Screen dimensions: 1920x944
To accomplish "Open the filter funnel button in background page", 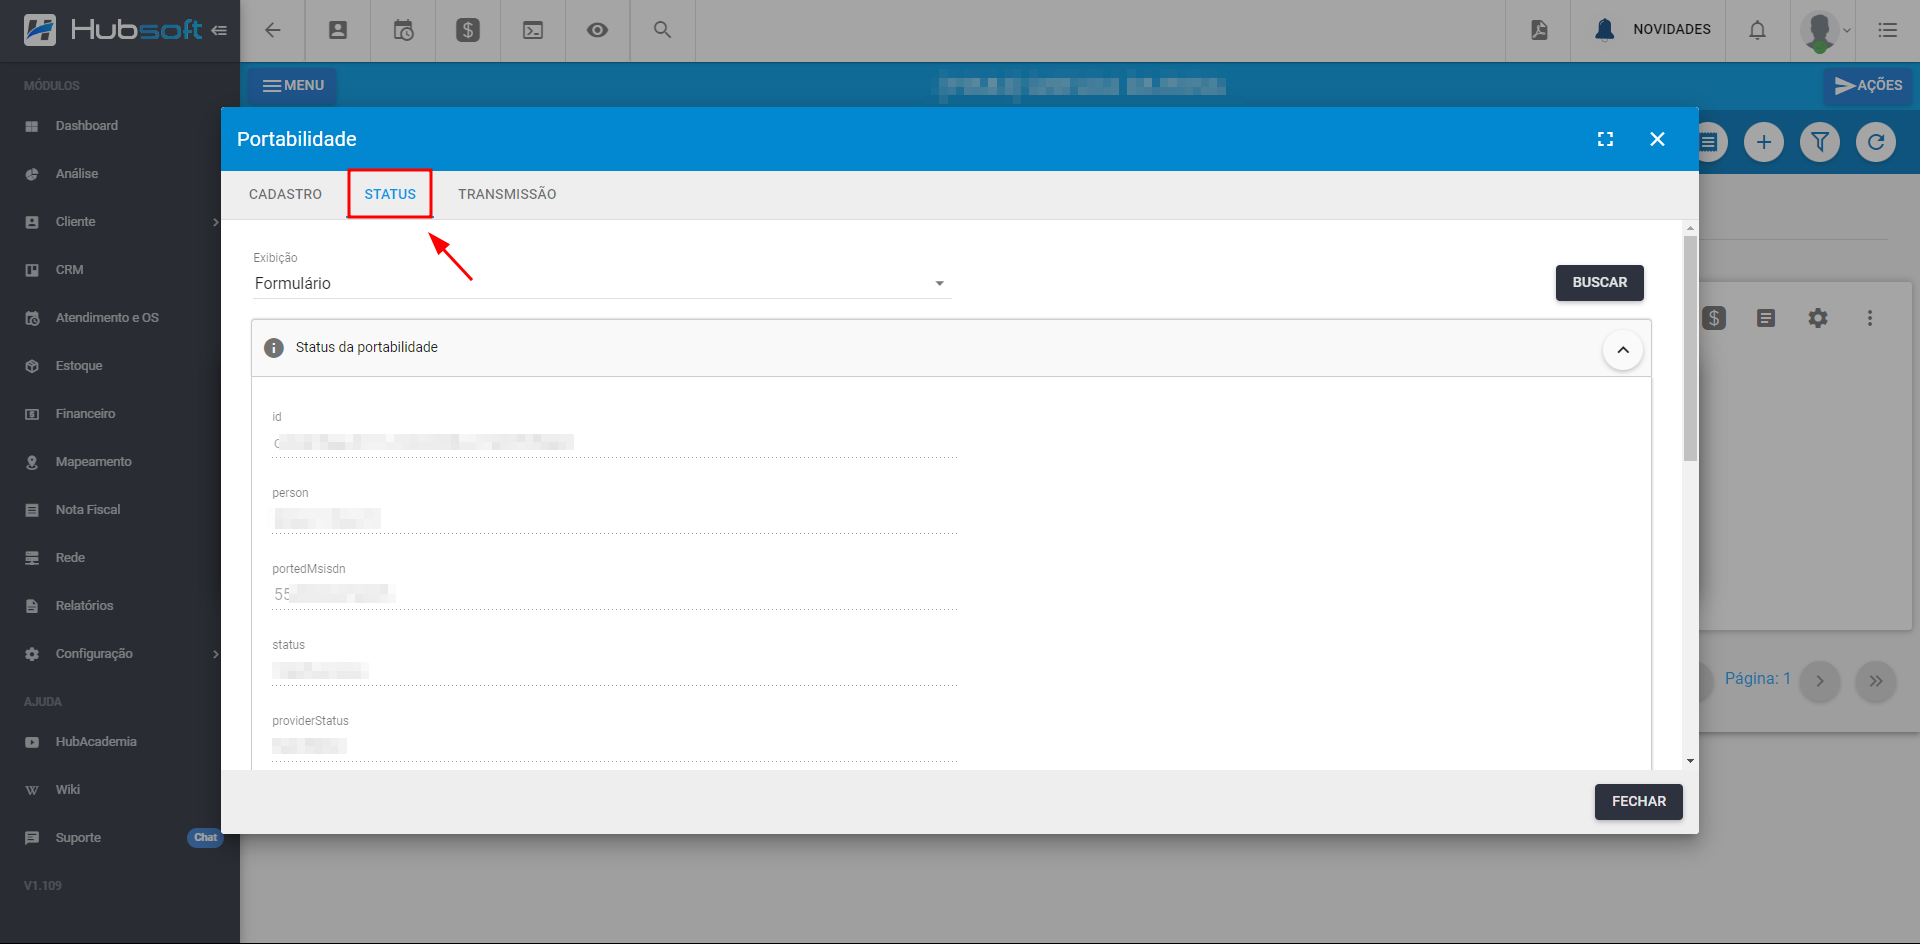I will pyautogui.click(x=1820, y=142).
